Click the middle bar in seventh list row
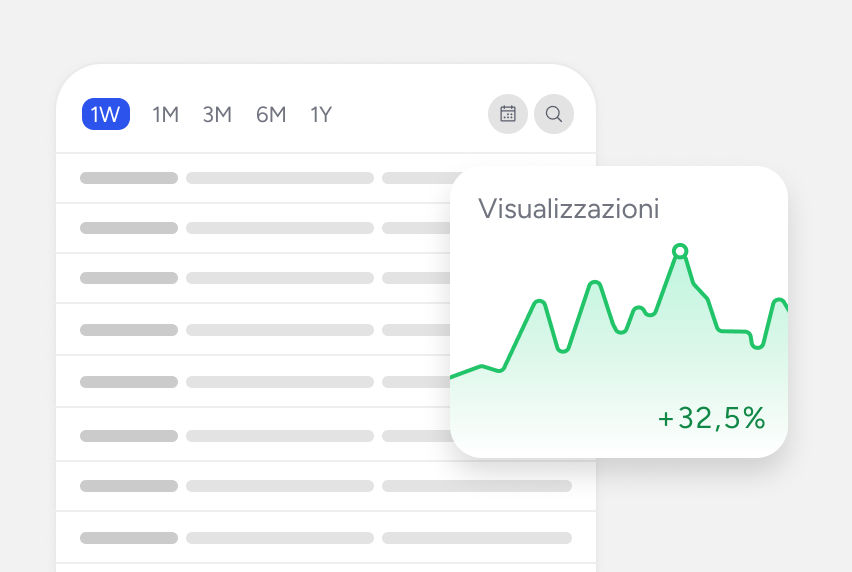Viewport: 852px width, 572px height. pos(280,486)
